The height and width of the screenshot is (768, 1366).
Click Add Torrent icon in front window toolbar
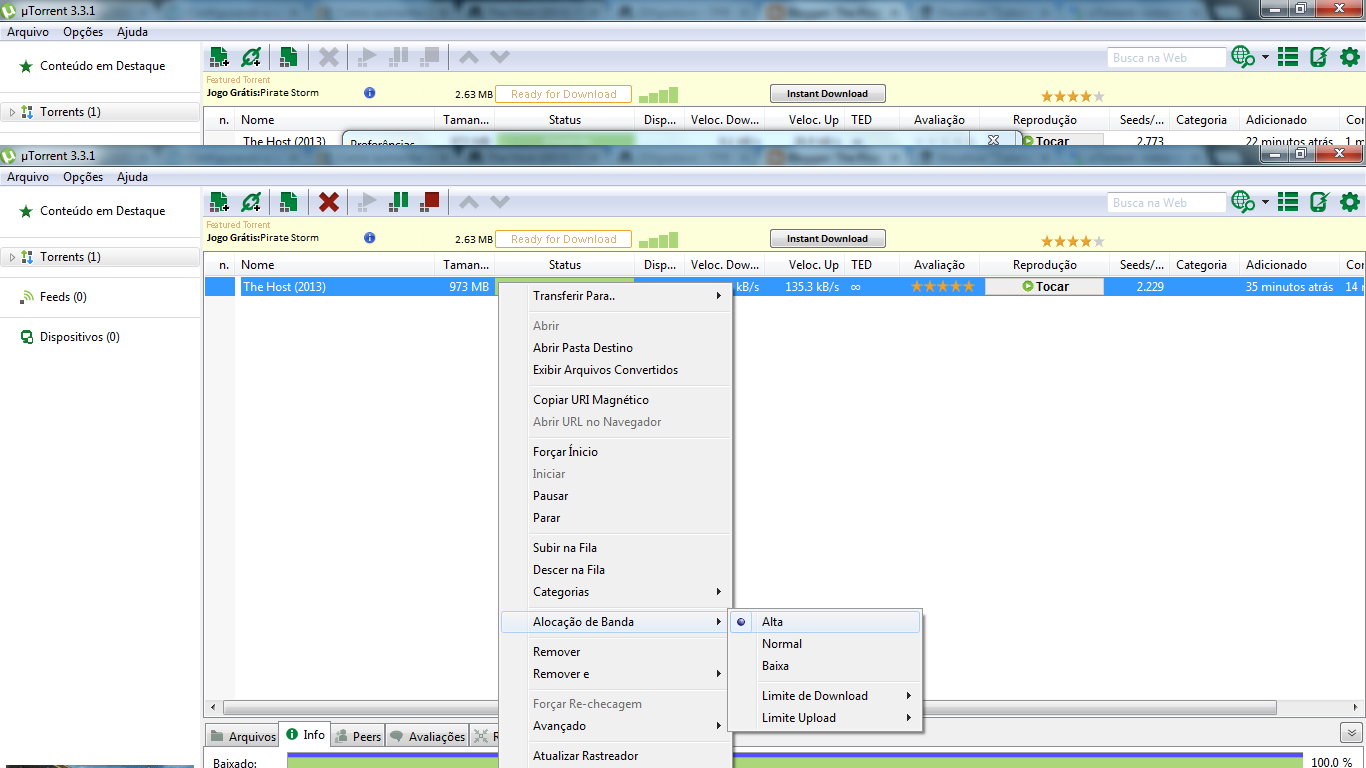(x=219, y=202)
